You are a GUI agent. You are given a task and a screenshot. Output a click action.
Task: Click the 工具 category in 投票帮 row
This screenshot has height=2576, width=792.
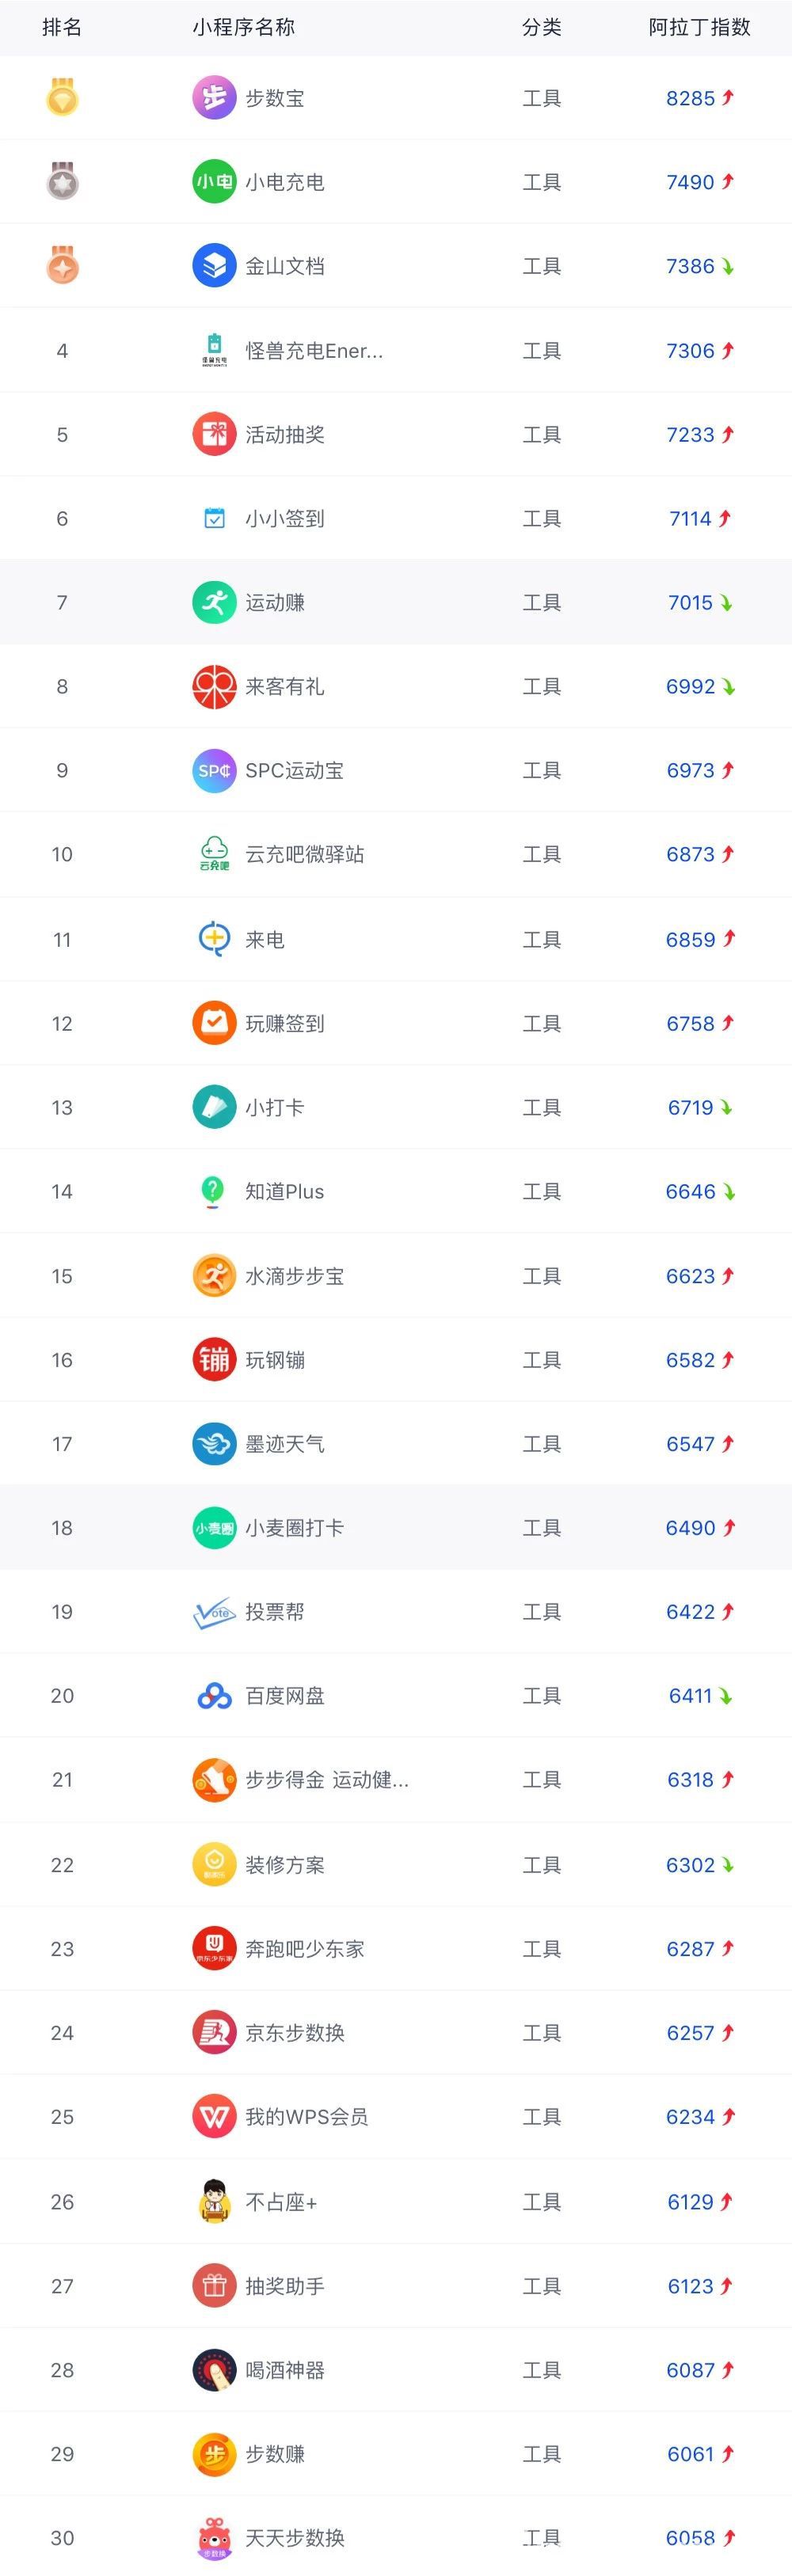[x=542, y=1612]
